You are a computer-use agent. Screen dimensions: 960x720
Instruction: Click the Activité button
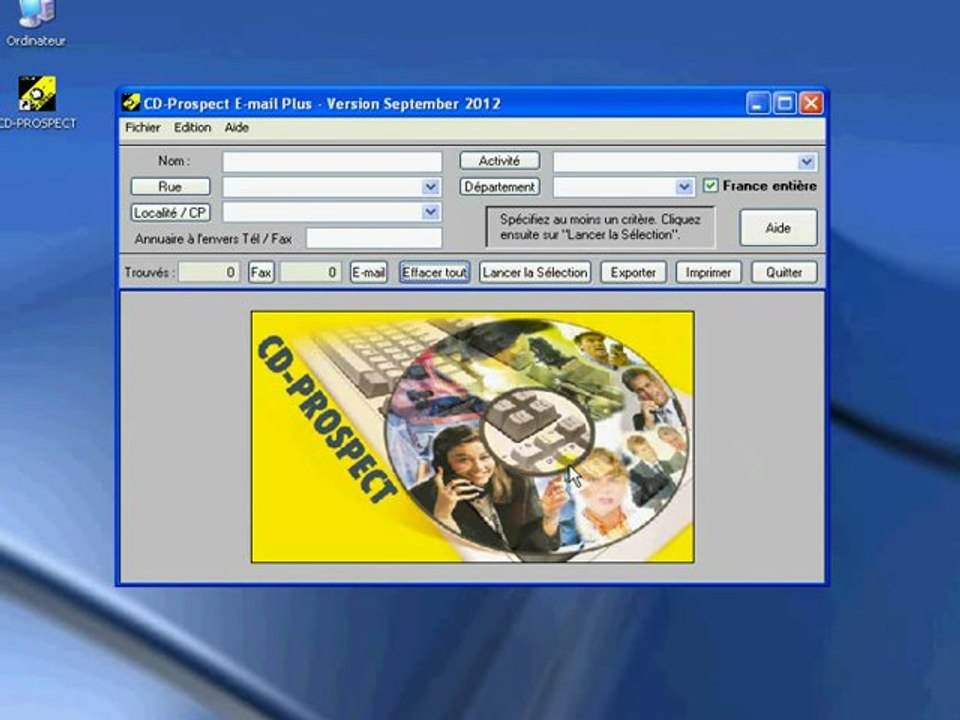click(x=500, y=160)
